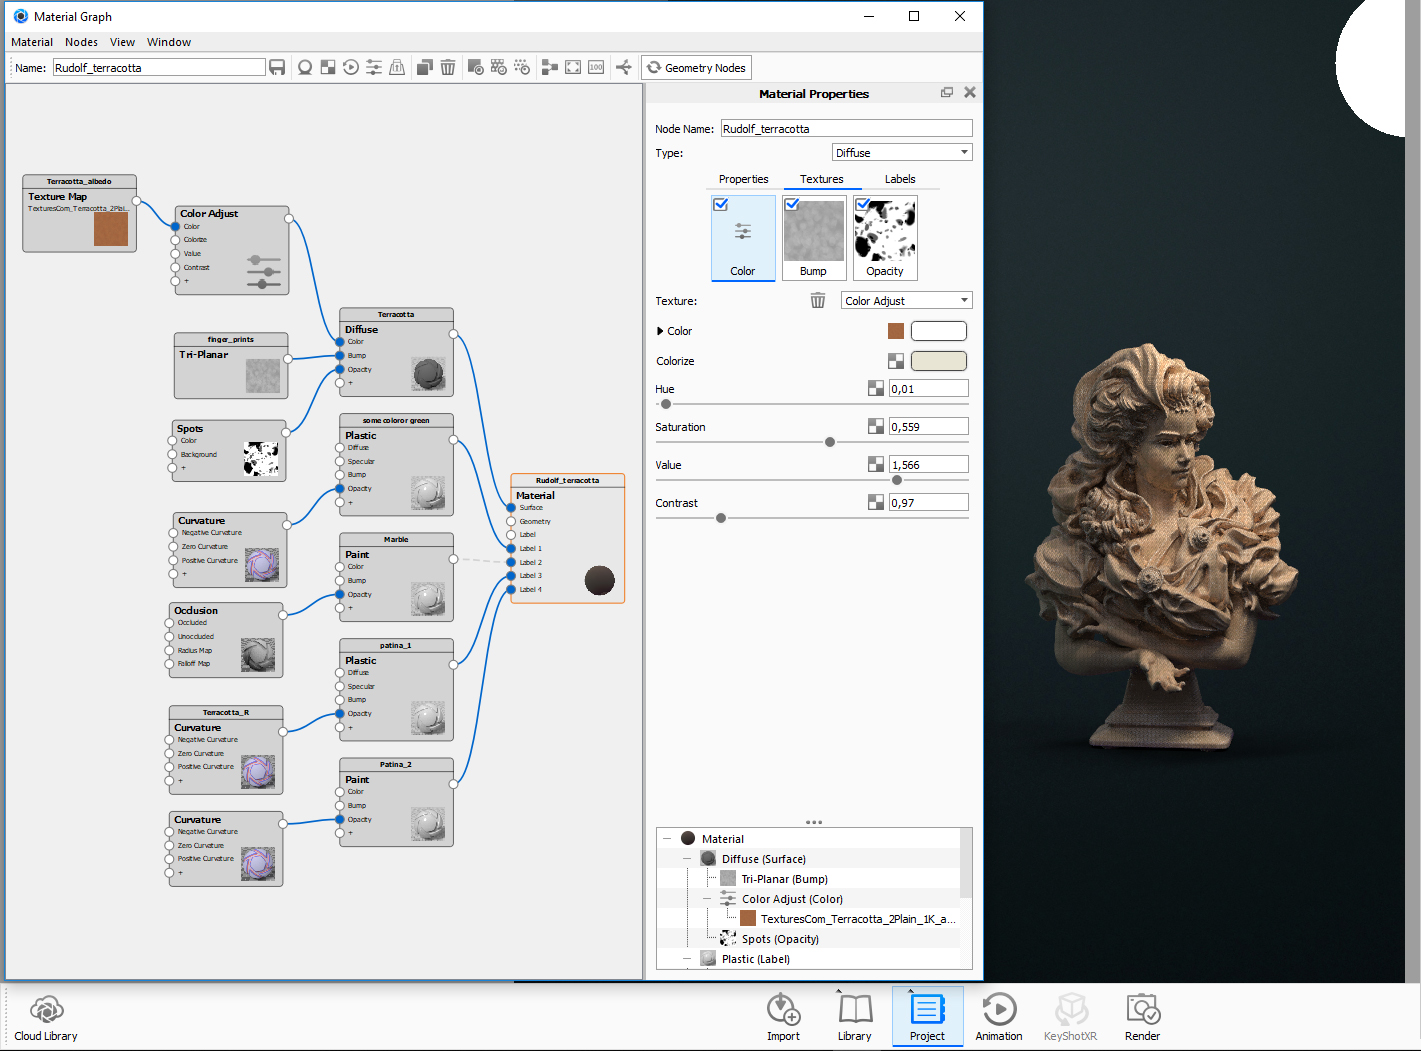Expand the Color disclosure triangle
This screenshot has height=1051, width=1421.
[x=660, y=331]
